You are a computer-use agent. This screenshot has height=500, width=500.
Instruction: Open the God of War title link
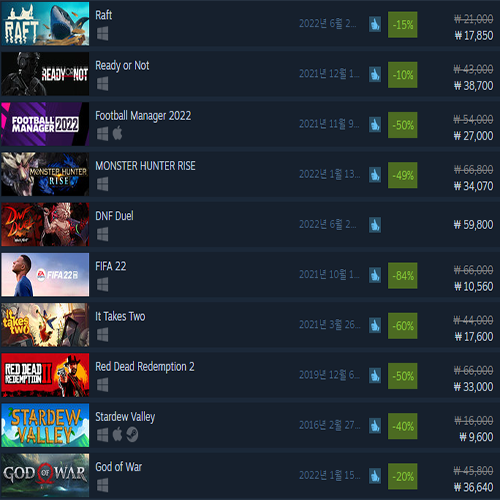[119, 467]
